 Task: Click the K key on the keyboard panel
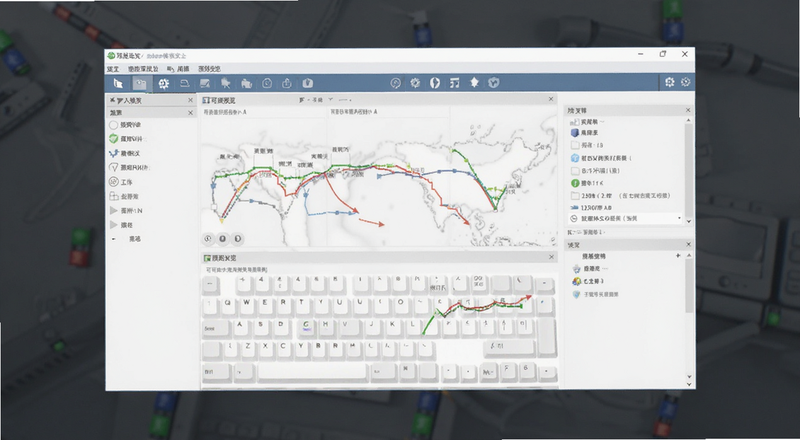(392, 327)
